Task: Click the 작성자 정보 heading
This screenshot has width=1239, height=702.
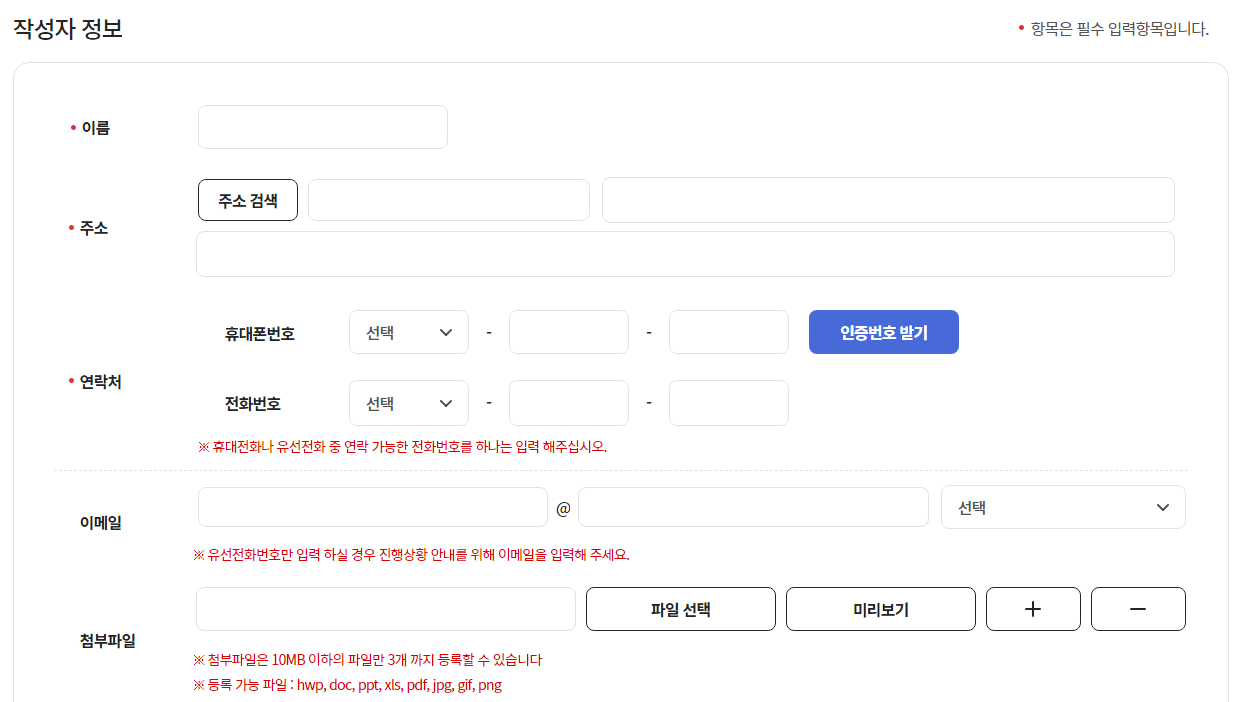Action: (67, 28)
